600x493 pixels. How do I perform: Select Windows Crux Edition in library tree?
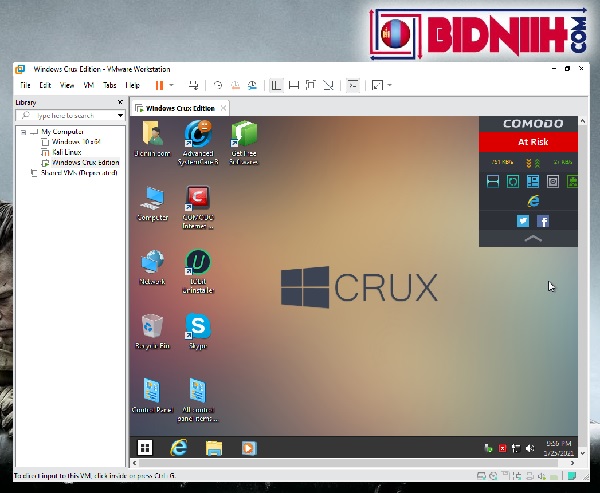[85, 162]
